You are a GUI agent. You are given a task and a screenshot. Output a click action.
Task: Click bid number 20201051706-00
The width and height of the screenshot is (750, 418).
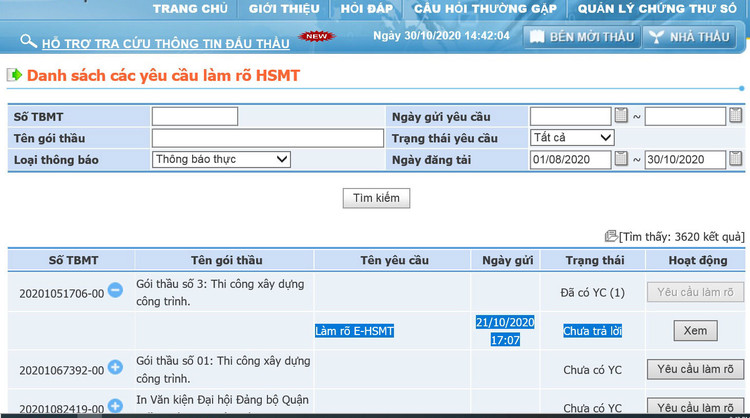[62, 294]
